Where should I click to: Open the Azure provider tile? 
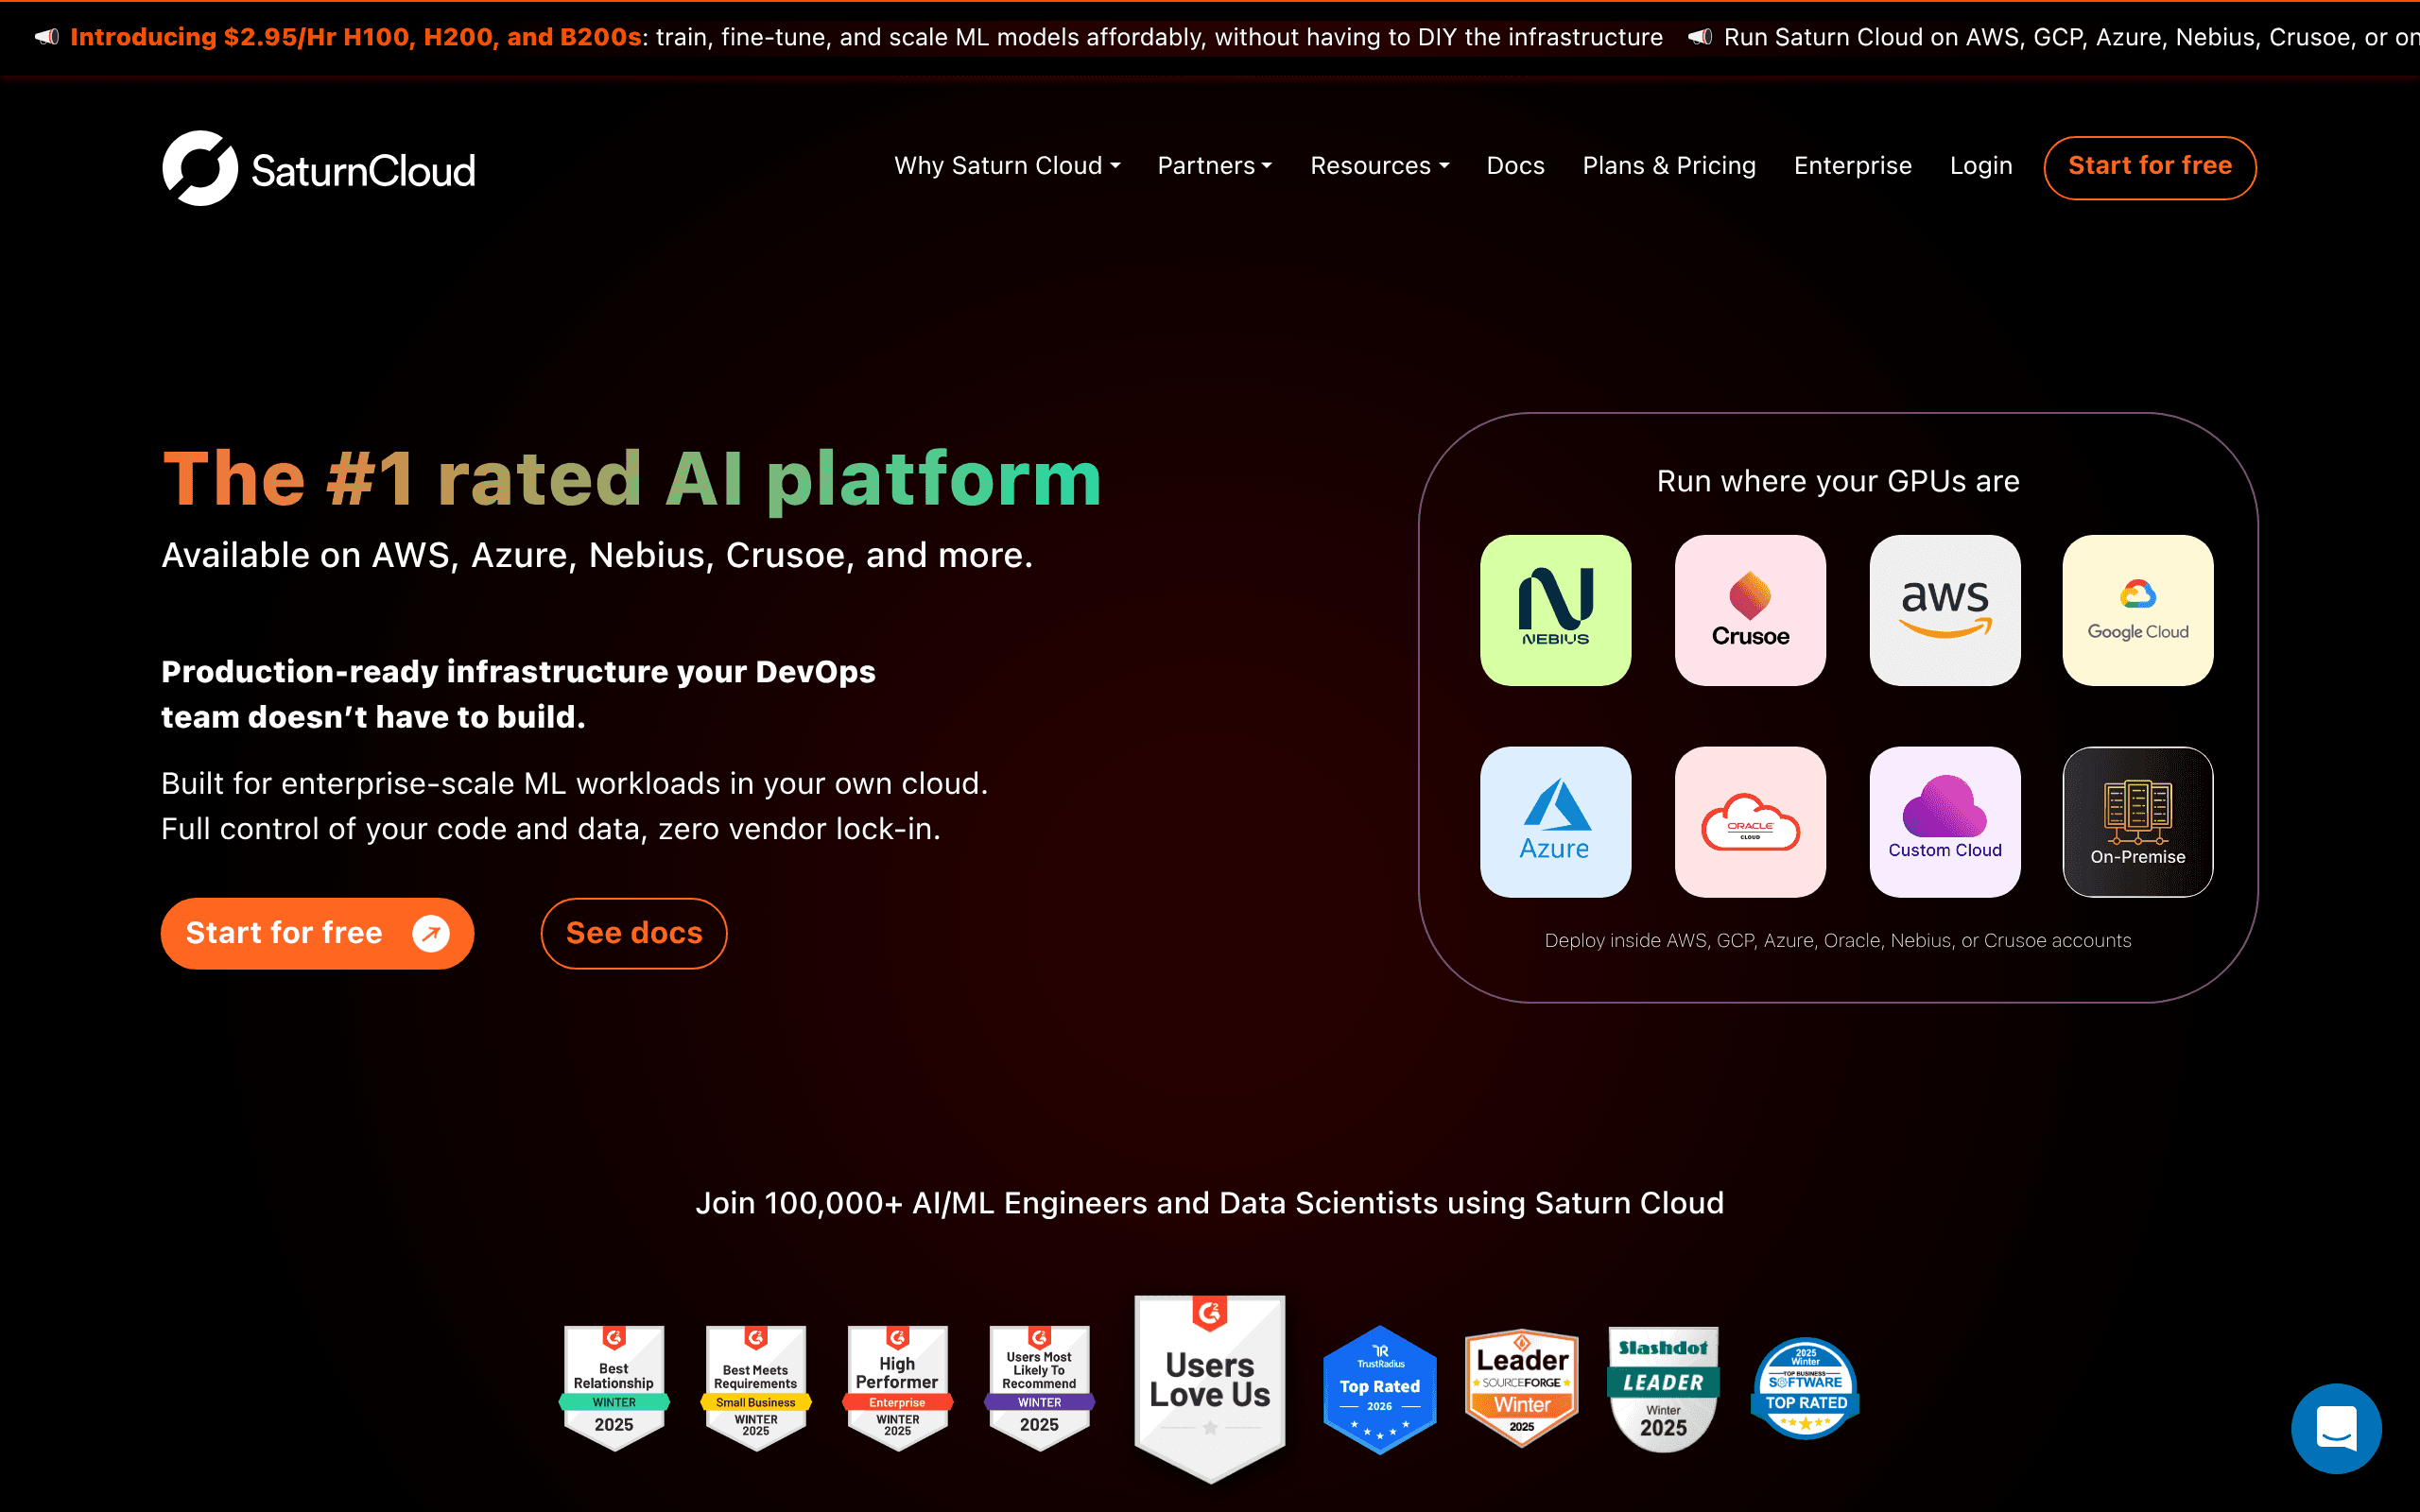[x=1555, y=822]
